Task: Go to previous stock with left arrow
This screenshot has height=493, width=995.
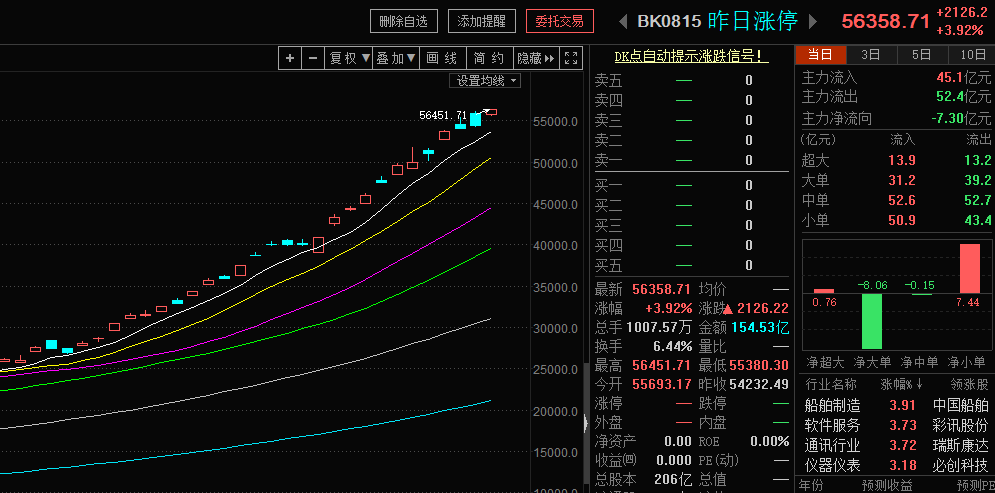Action: pos(622,21)
